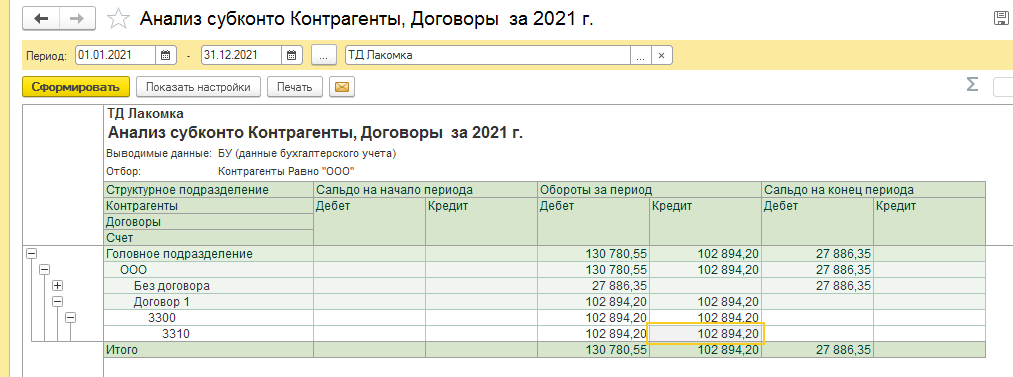This screenshot has width=1013, height=377.
Task: Click the Контрагенты header cell
Action: click(x=208, y=206)
